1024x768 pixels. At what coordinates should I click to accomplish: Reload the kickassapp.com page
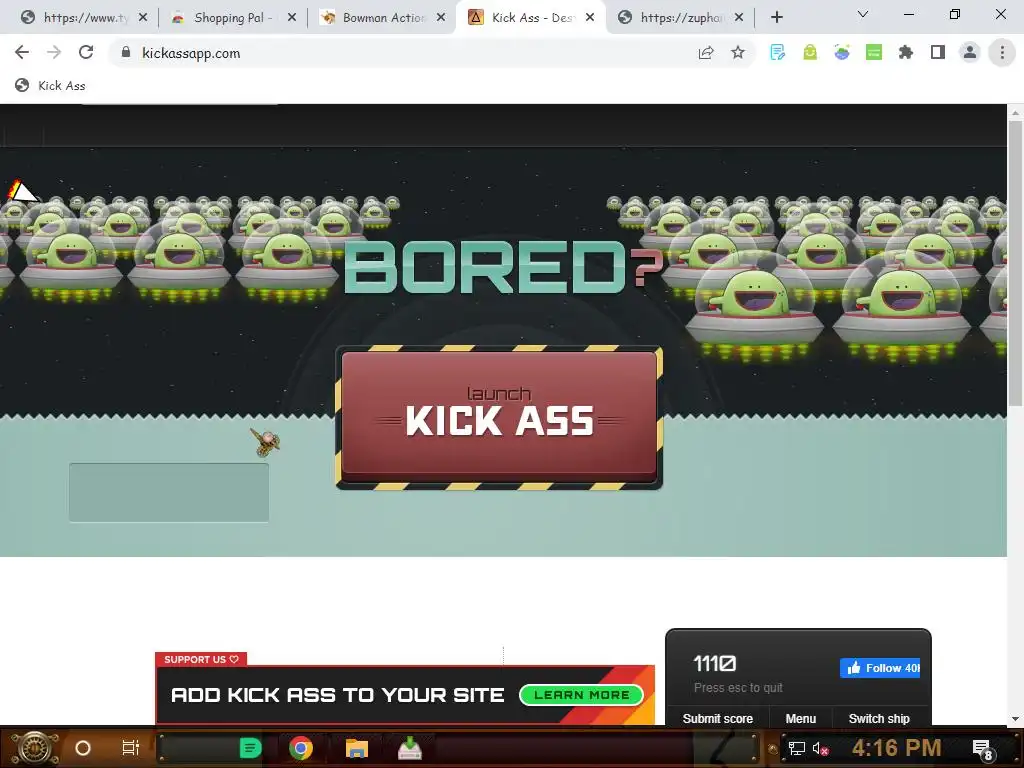[x=86, y=53]
